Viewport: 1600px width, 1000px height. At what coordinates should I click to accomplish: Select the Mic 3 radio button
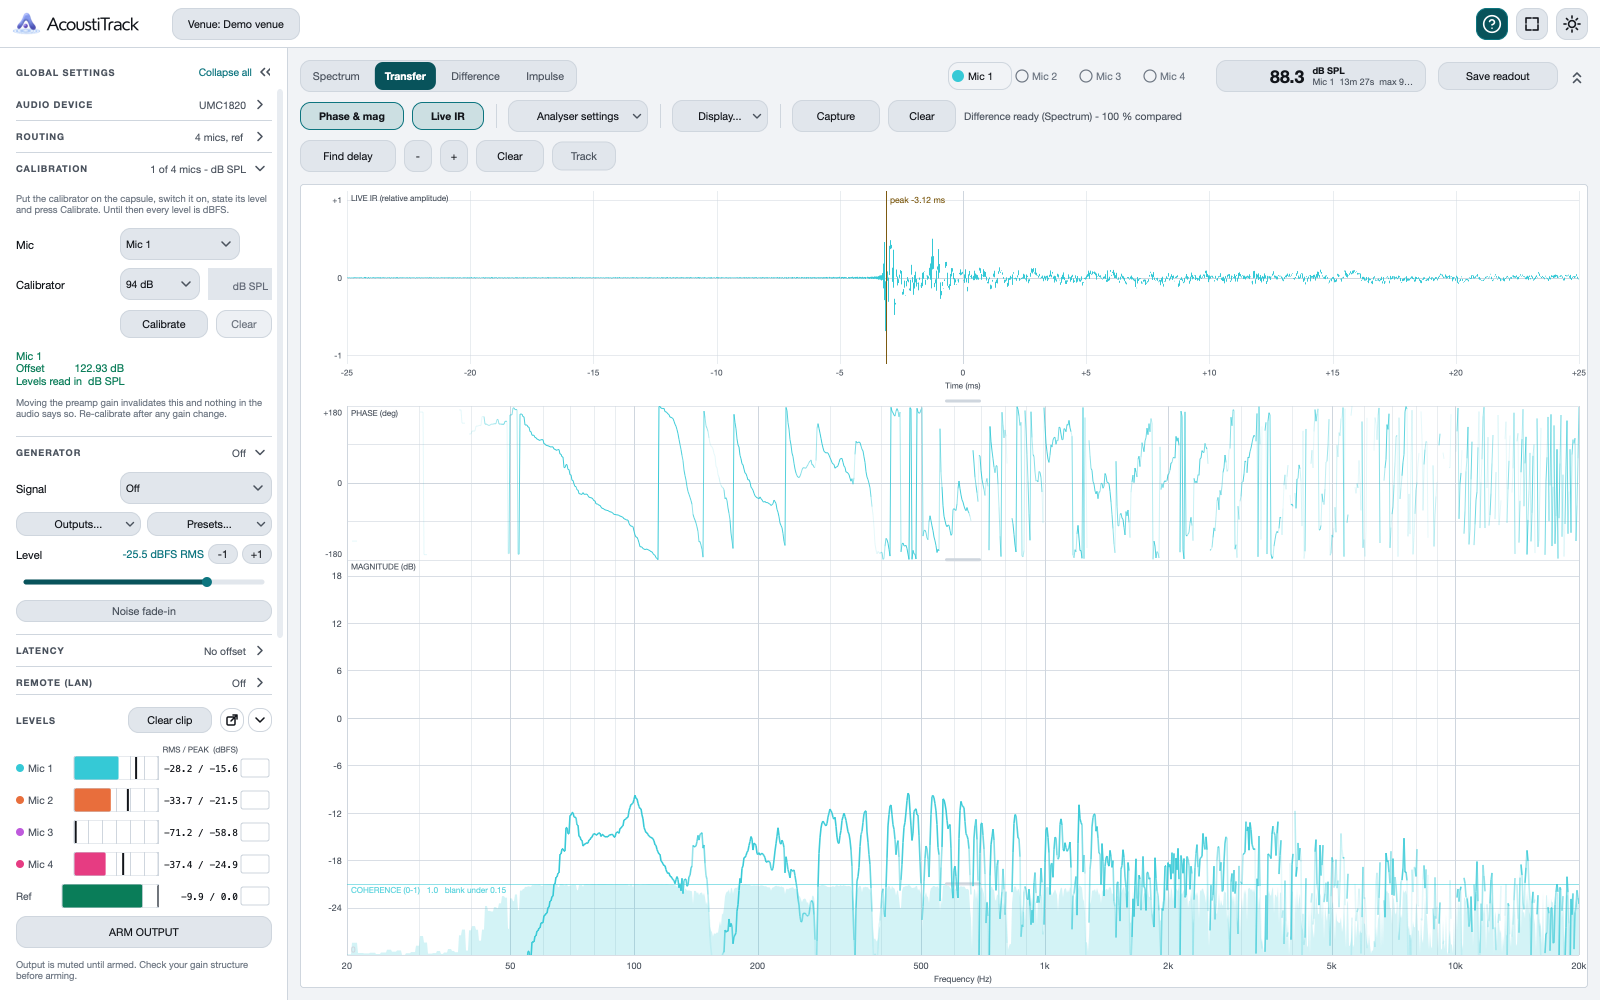[1100, 76]
